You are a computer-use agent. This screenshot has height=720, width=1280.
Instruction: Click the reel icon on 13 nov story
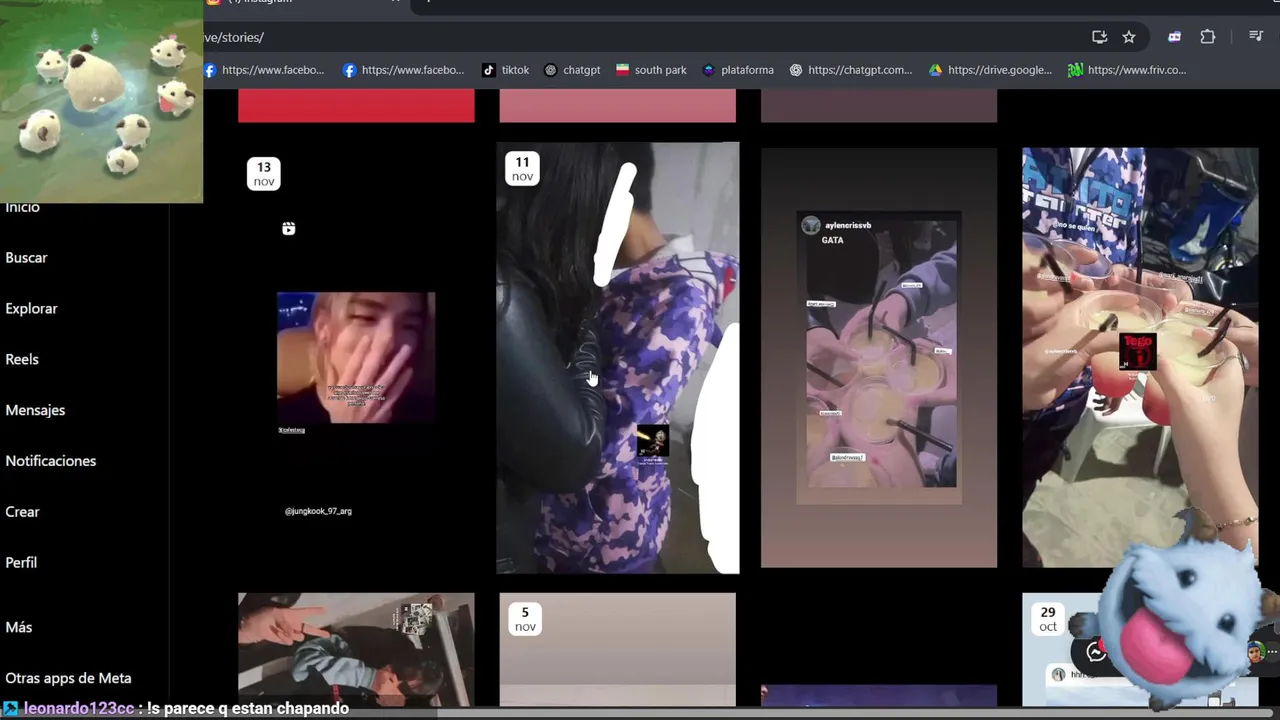[x=288, y=229]
